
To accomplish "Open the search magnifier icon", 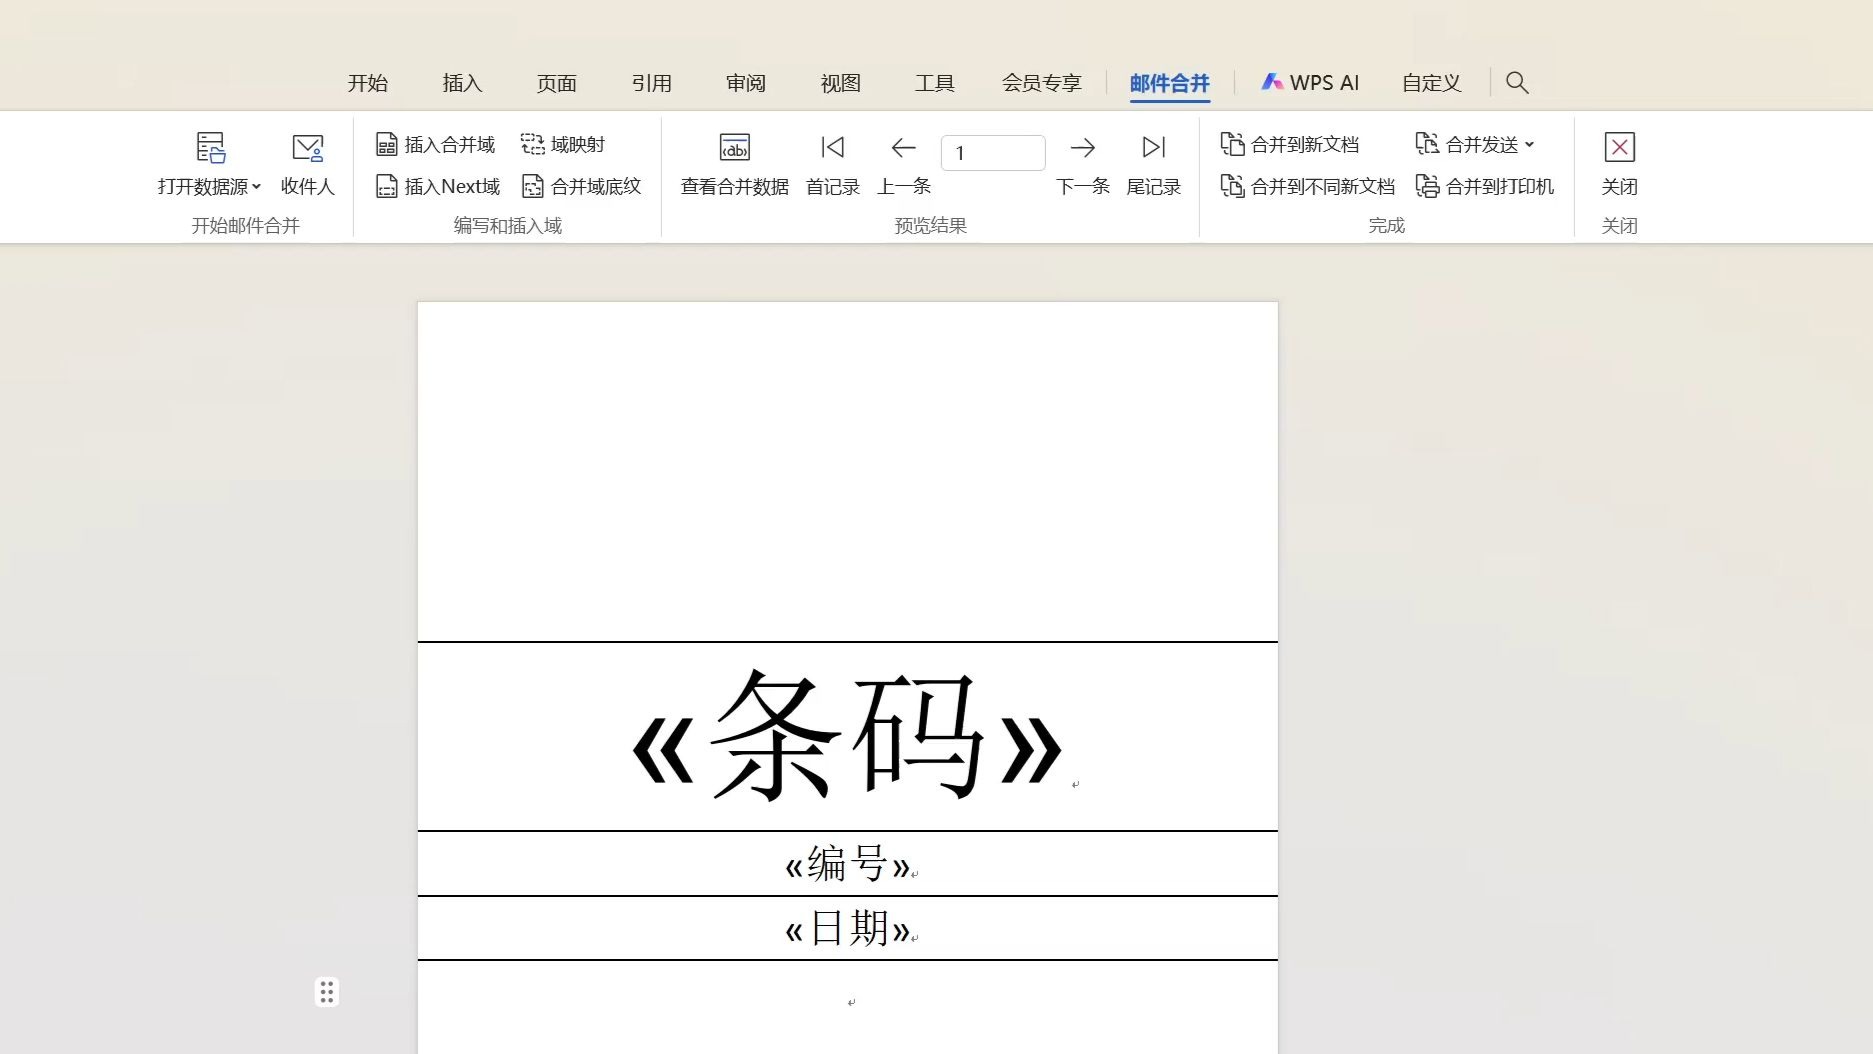I will (x=1517, y=82).
